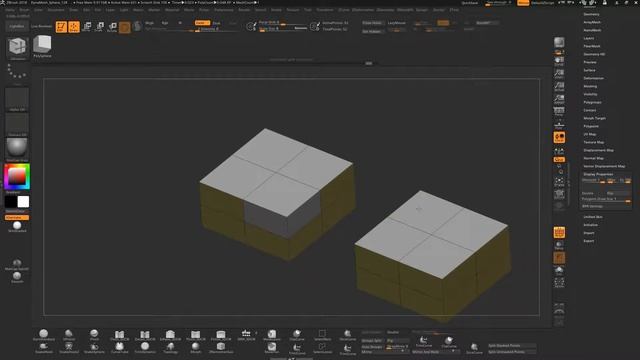Click the LightBox button
The image size is (640, 360).
click(17, 26)
